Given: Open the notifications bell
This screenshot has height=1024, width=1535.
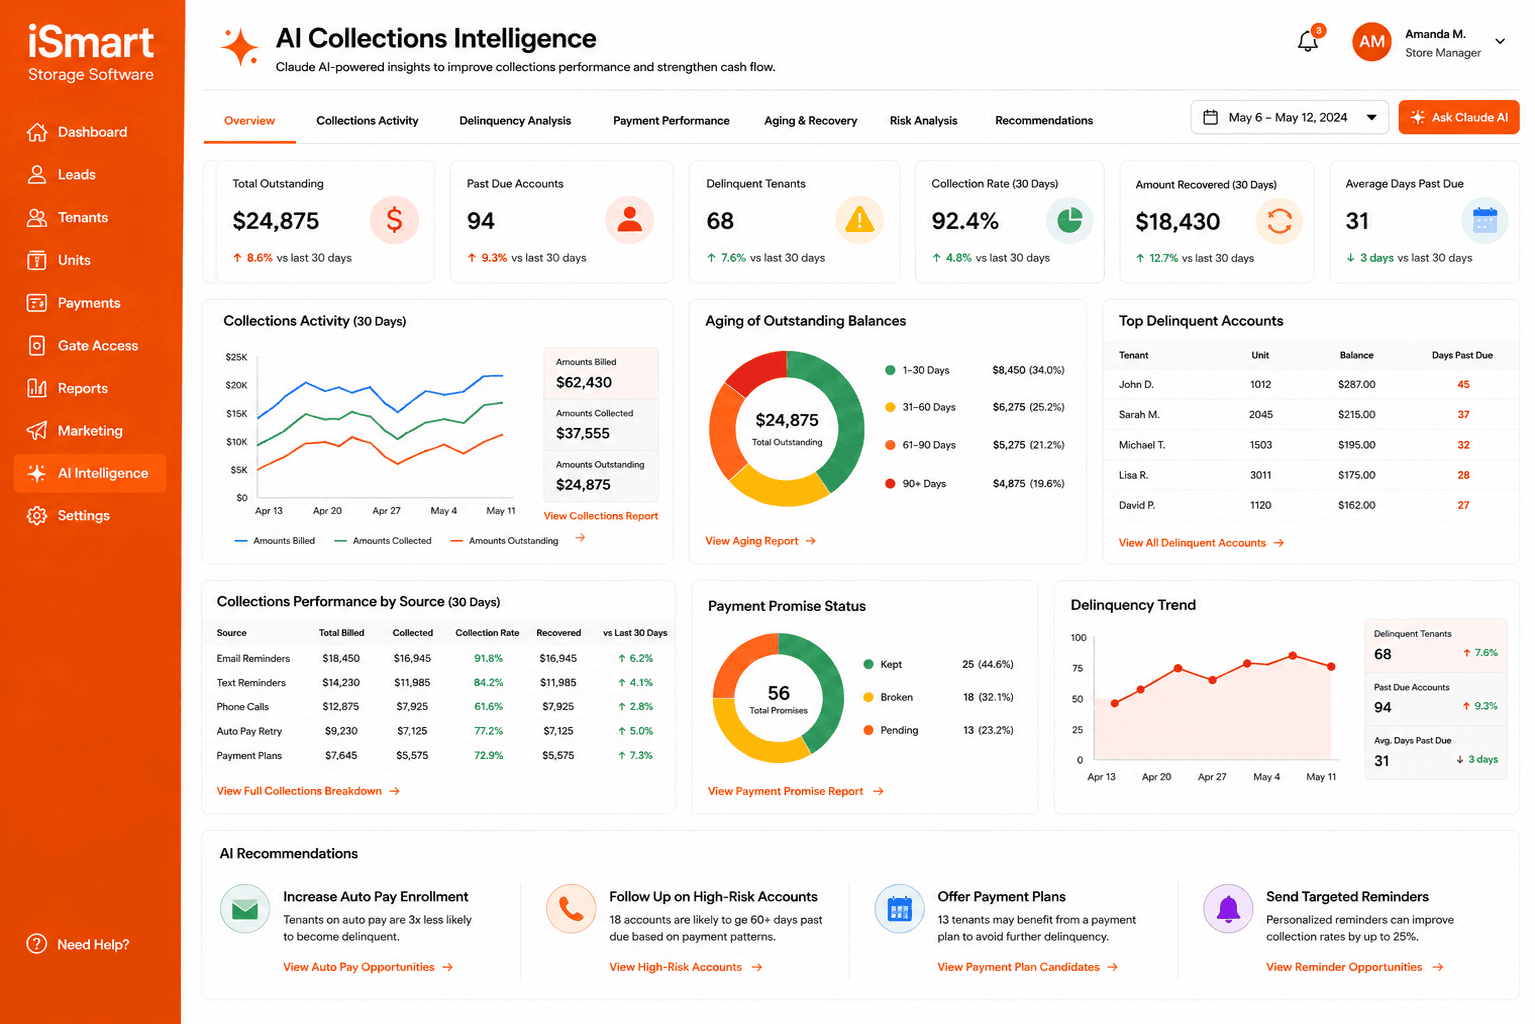Looking at the screenshot, I should [x=1308, y=41].
